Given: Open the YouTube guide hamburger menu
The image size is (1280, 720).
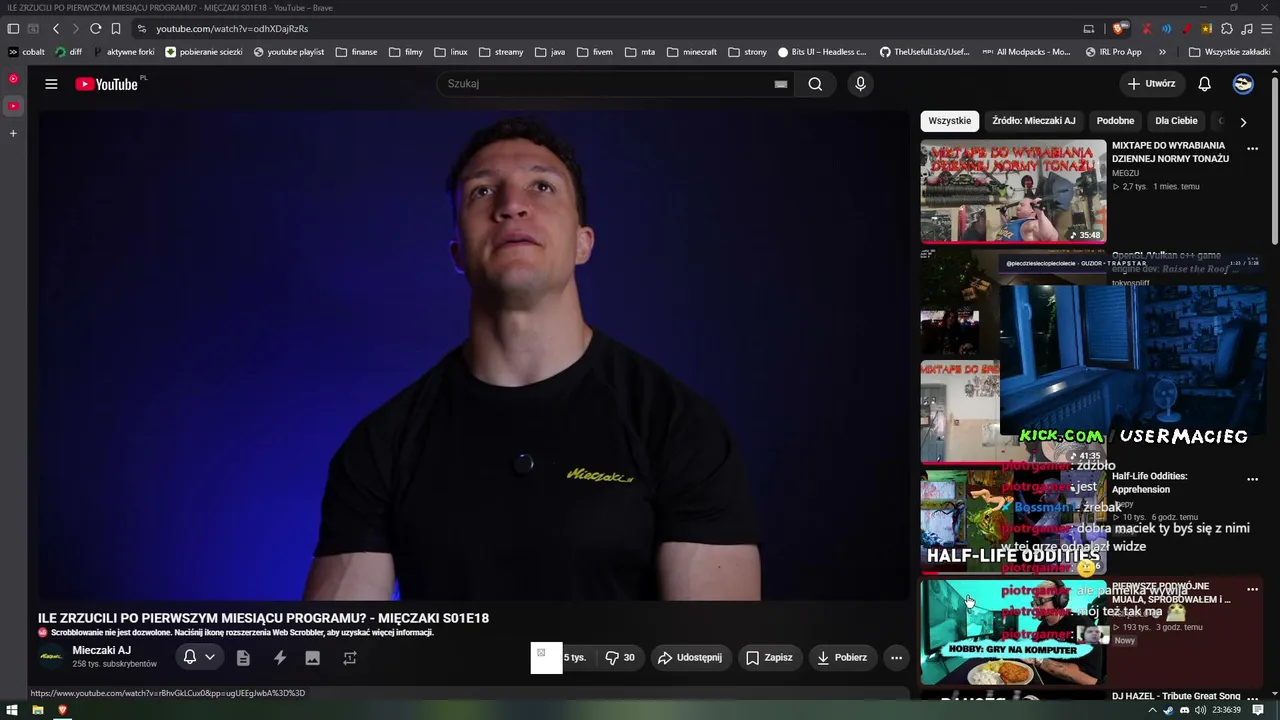Looking at the screenshot, I should tap(51, 84).
